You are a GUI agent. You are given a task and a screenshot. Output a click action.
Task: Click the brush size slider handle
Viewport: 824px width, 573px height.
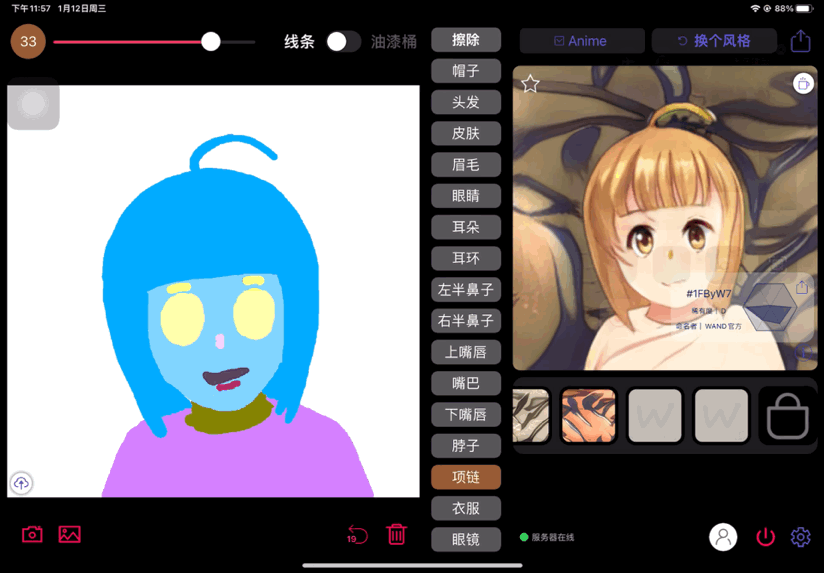[x=211, y=42]
